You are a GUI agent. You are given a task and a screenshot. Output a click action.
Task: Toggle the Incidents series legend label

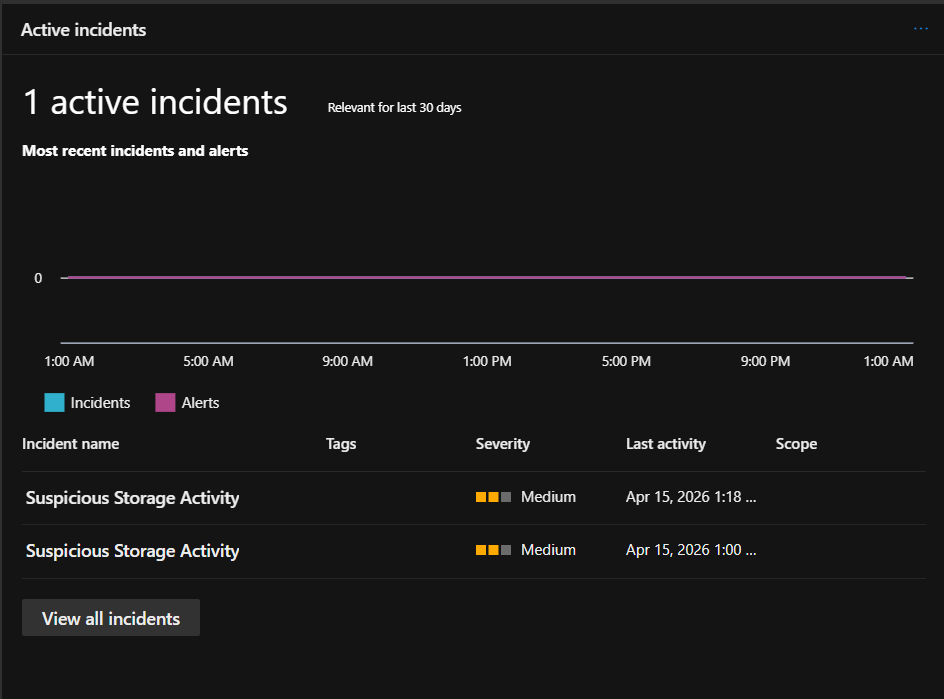[x=100, y=403]
